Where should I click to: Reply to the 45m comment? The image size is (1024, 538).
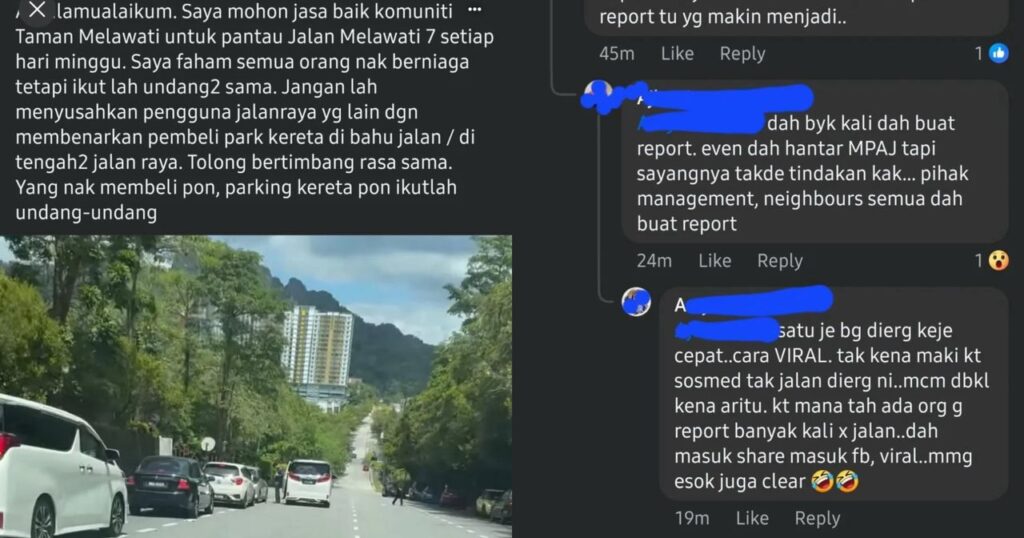pos(743,54)
